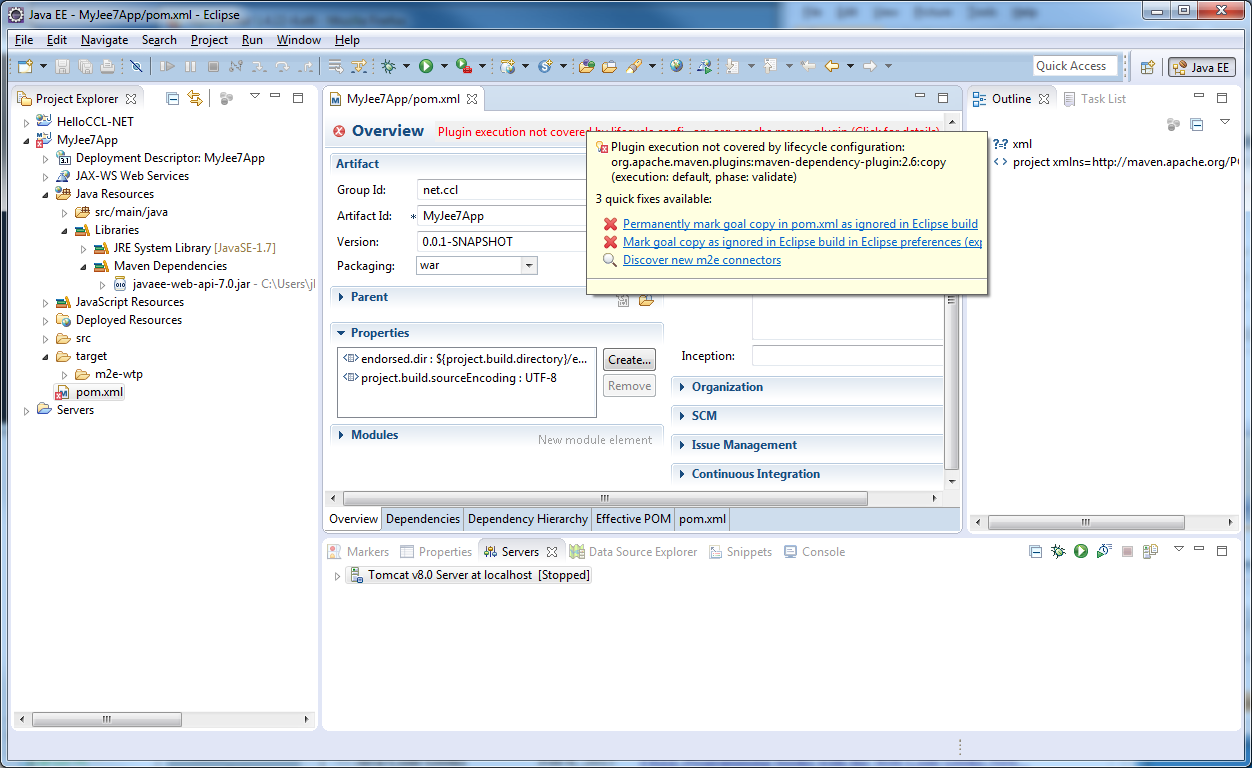
Task: Switch to the Dependency Hierarchy tab
Action: pyautogui.click(x=527, y=519)
